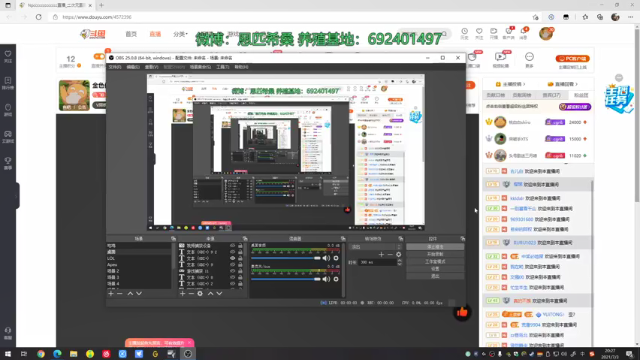Remove the selected OBS scene

pyautogui.click(x=120, y=293)
